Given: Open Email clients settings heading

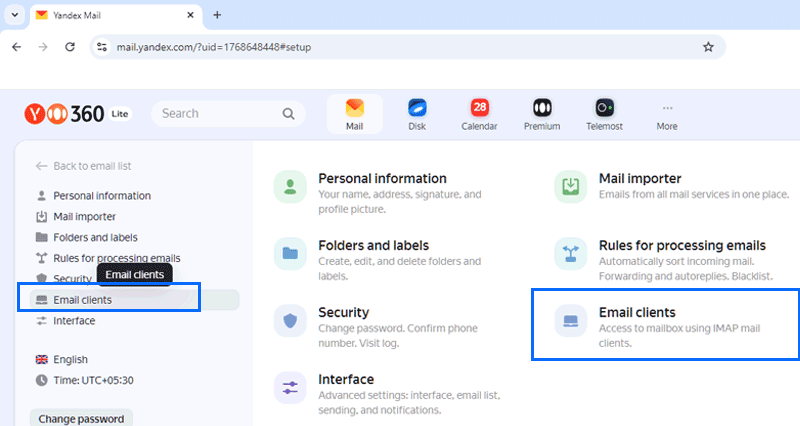Looking at the screenshot, I should (637, 312).
